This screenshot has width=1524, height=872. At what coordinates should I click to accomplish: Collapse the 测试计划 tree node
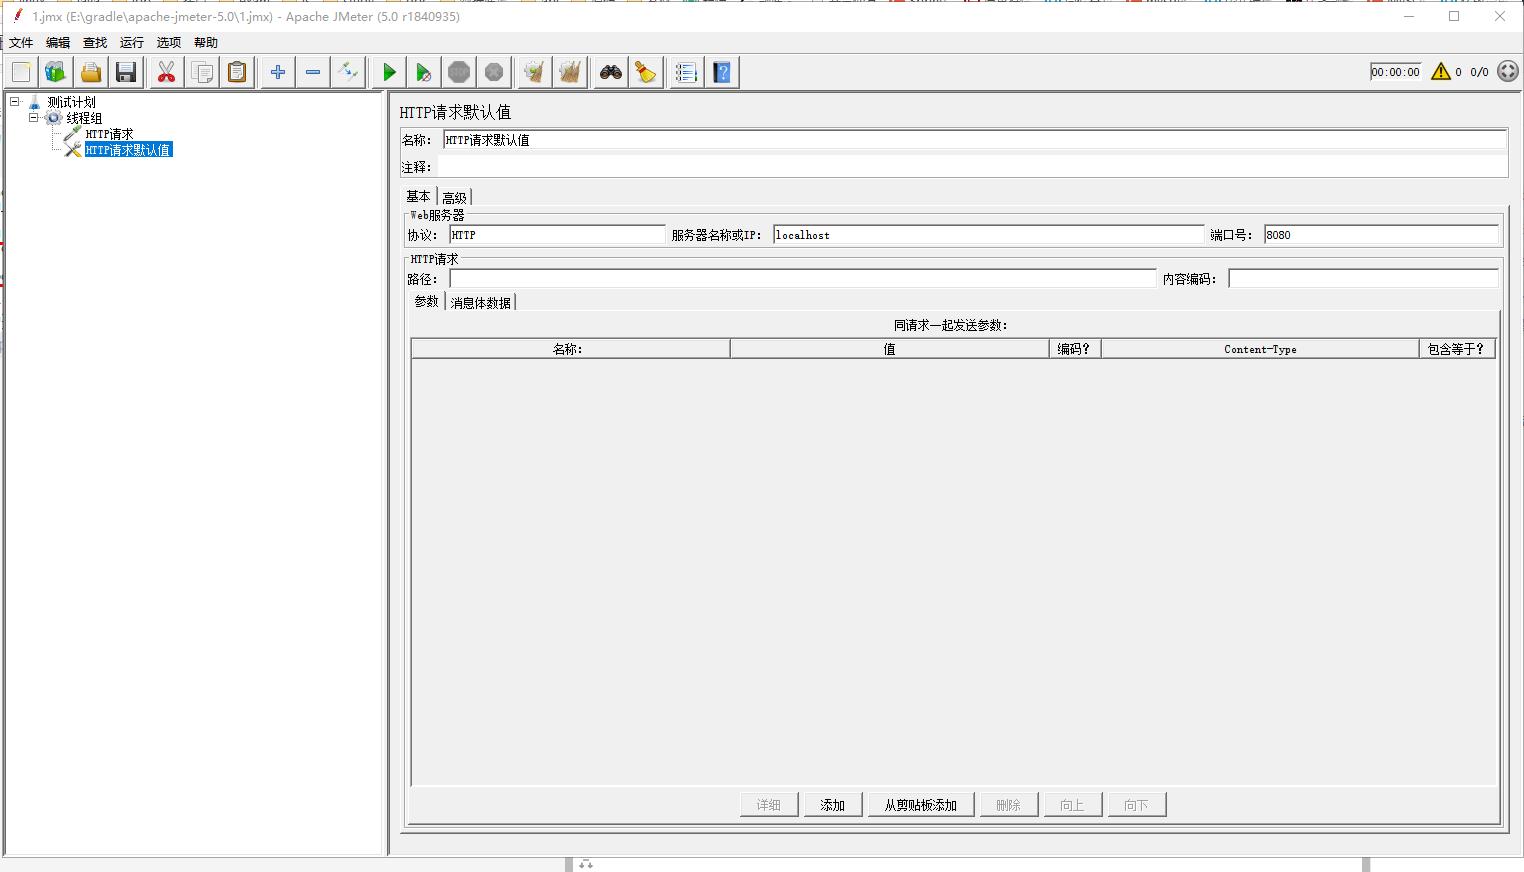(x=15, y=102)
